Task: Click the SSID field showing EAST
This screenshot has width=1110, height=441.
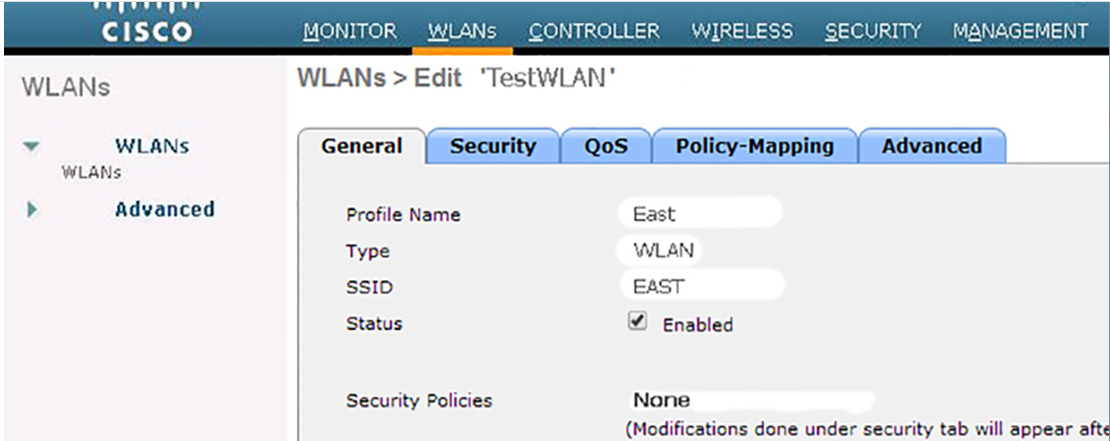Action: (701, 286)
